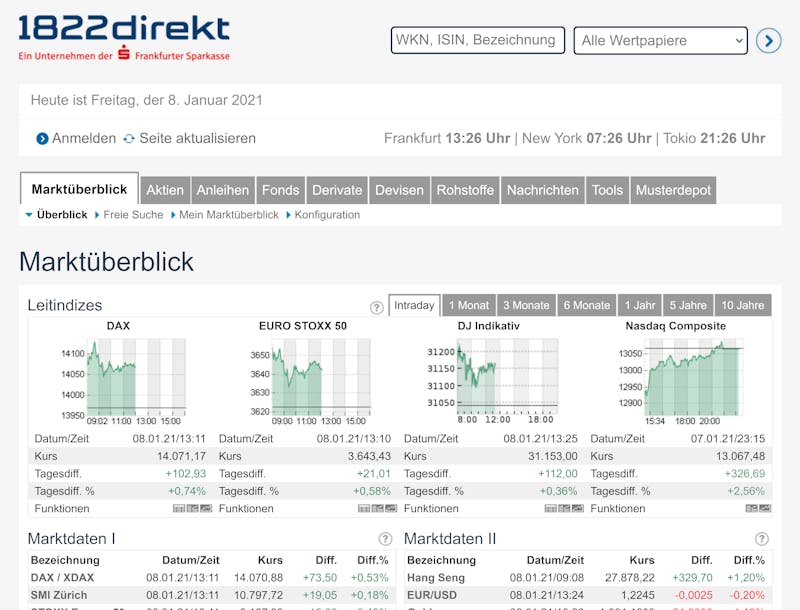Open the EUR/USD row link
This screenshot has height=610, width=800.
coord(432,595)
